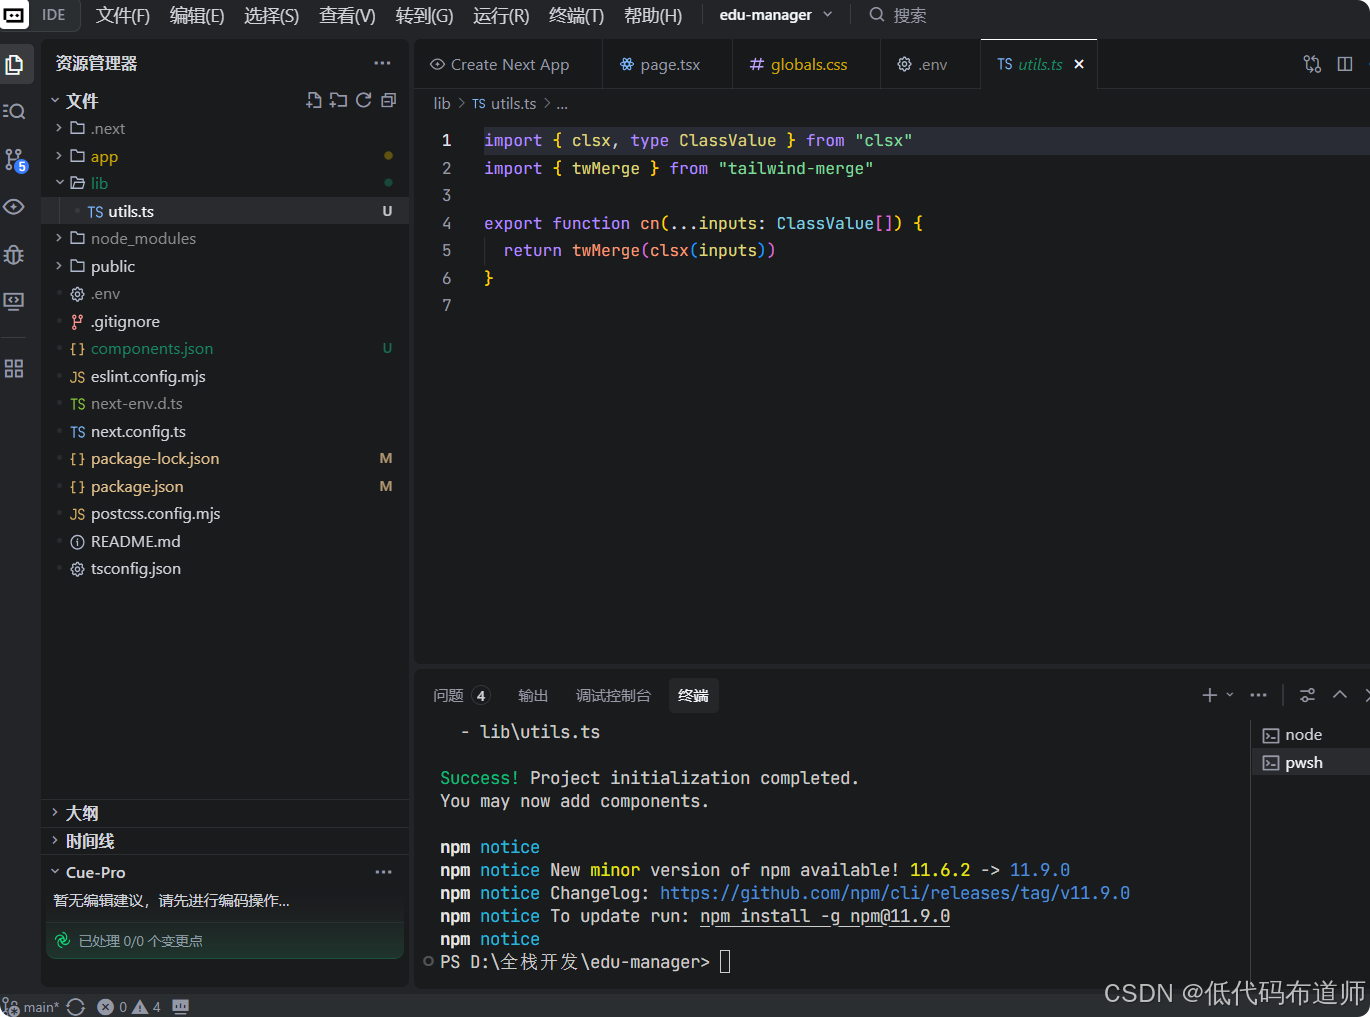Viewport: 1370px width, 1017px height.
Task: Open the Explorer view in activity bar
Action: (15, 65)
